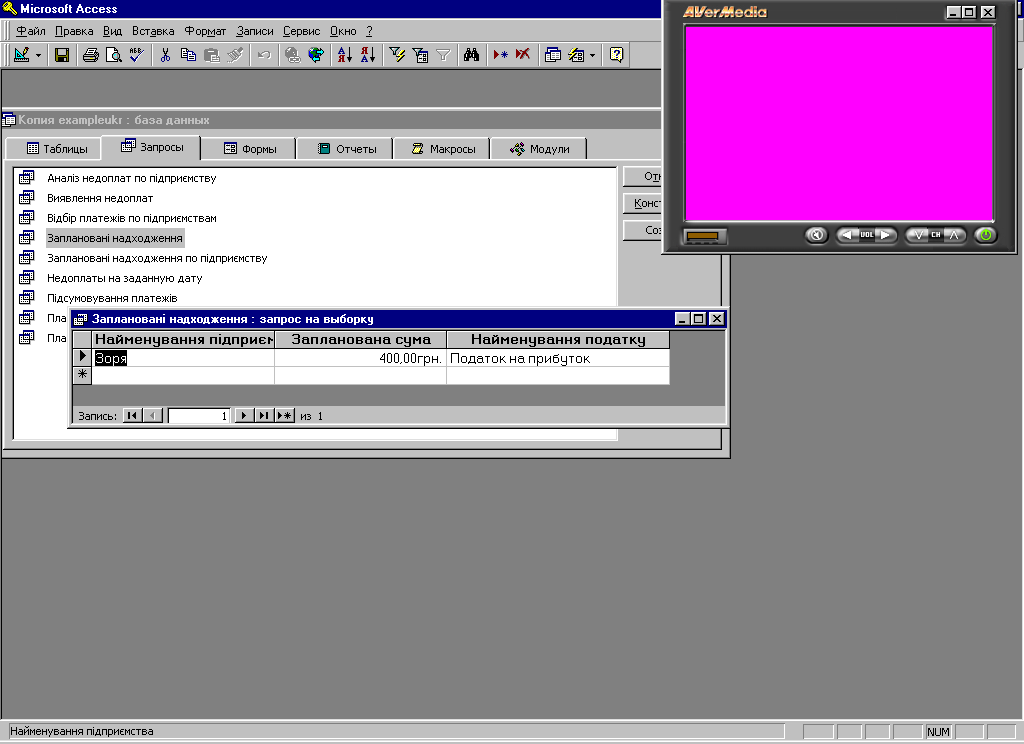The height and width of the screenshot is (744, 1024).
Task: Click new record navigation button
Action: click(x=285, y=415)
